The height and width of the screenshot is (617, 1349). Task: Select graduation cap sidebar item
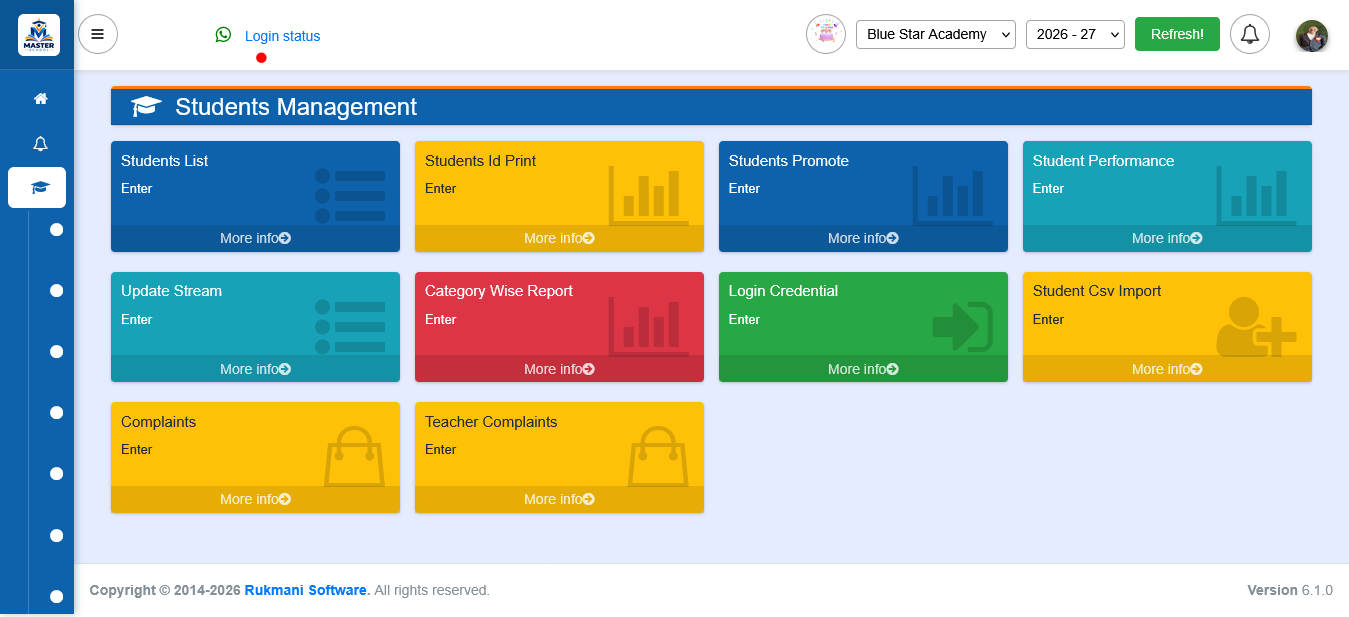tap(37, 187)
